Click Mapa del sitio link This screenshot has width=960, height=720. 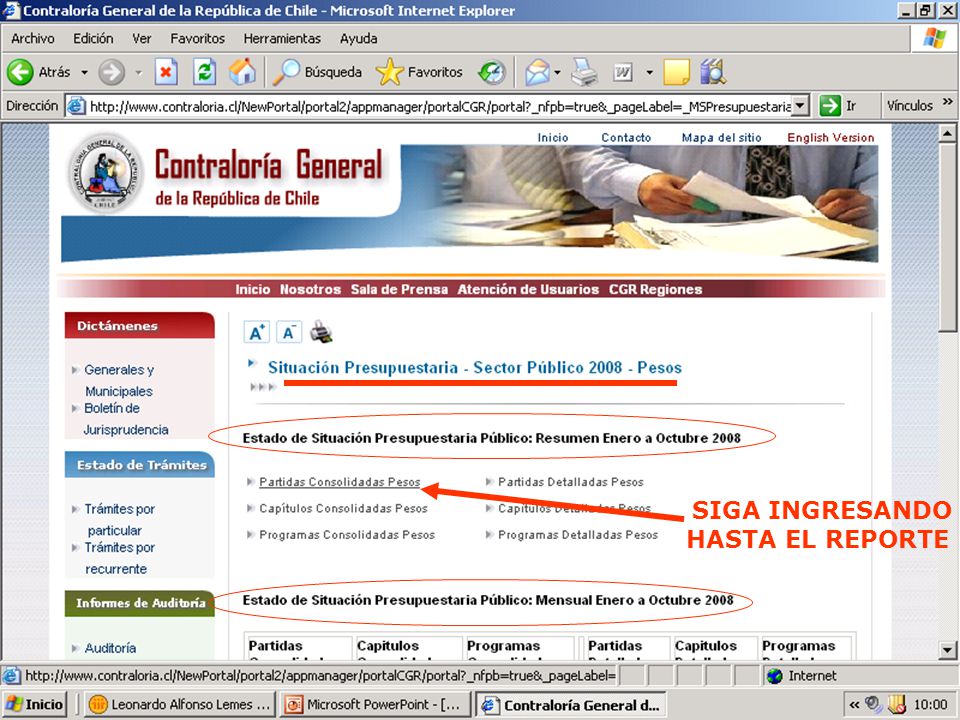click(x=721, y=138)
